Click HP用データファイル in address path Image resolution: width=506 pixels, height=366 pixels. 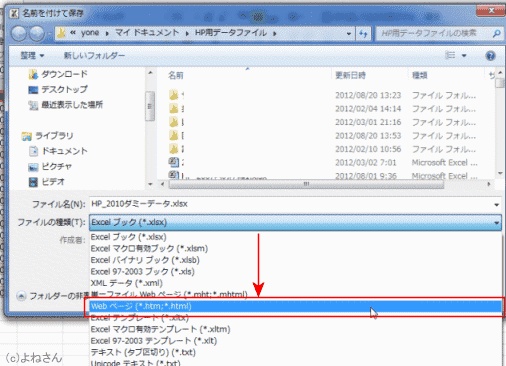(x=231, y=33)
